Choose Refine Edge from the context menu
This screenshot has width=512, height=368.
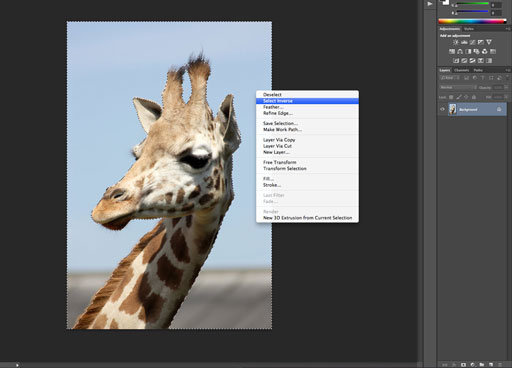(x=278, y=113)
